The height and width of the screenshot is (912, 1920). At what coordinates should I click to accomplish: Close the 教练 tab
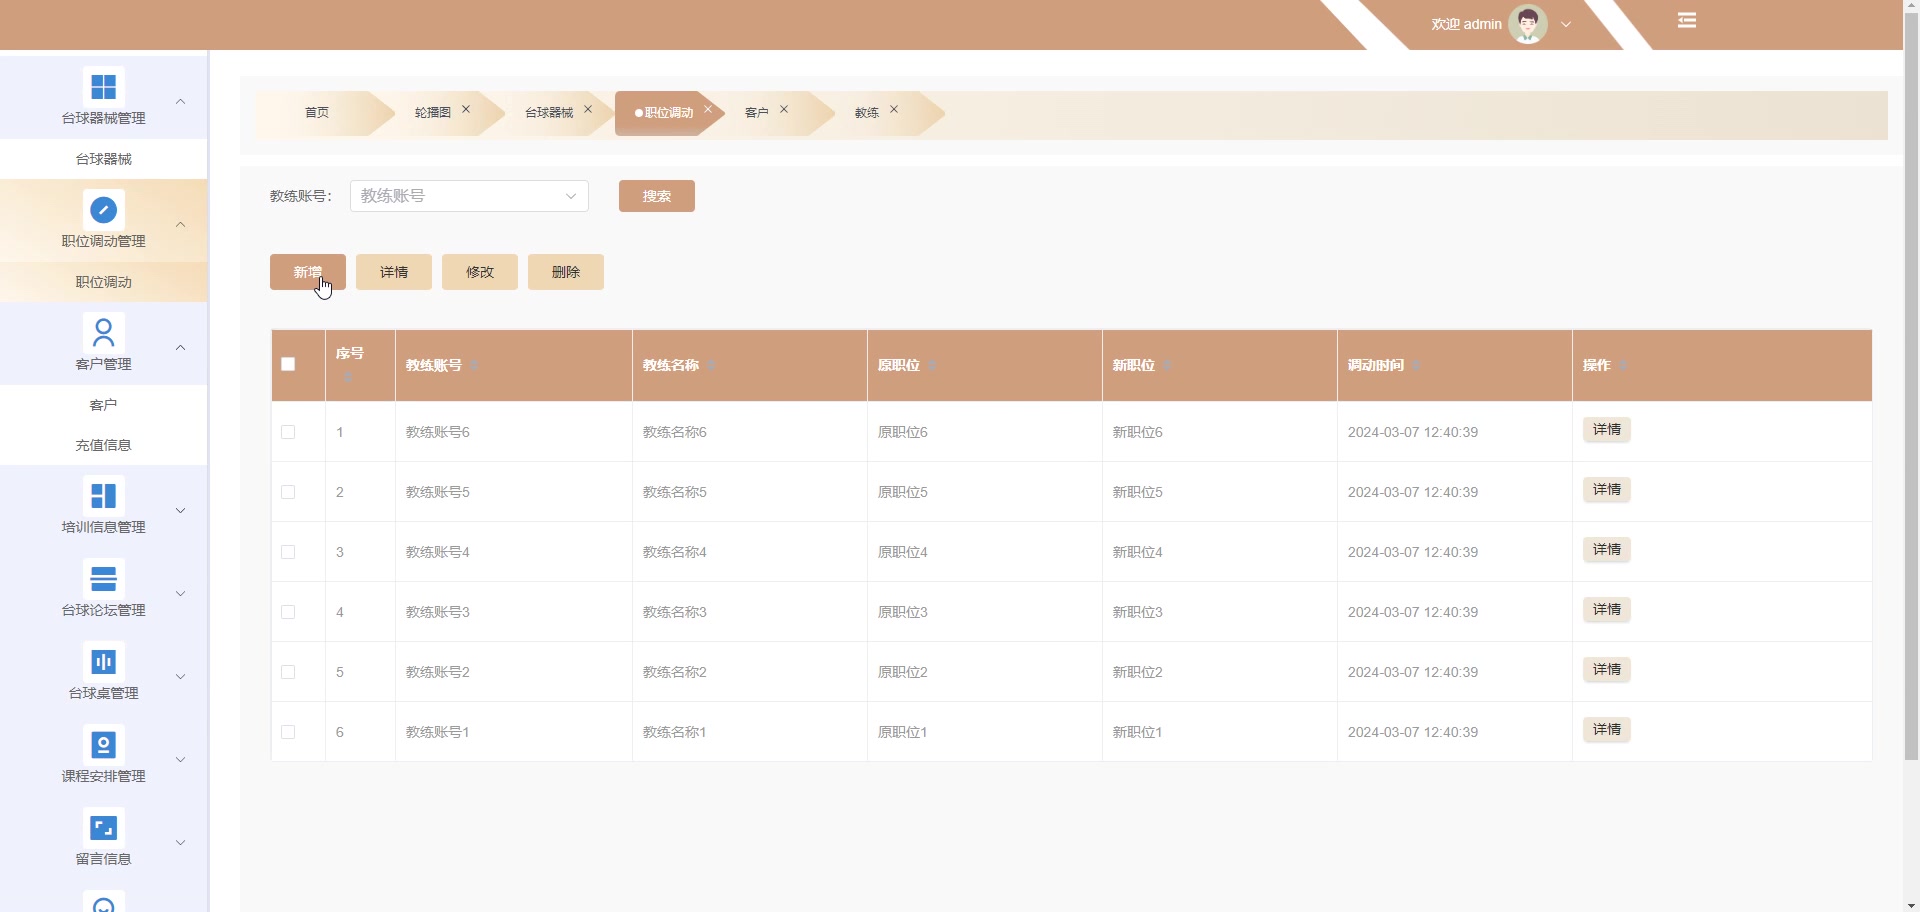click(894, 109)
